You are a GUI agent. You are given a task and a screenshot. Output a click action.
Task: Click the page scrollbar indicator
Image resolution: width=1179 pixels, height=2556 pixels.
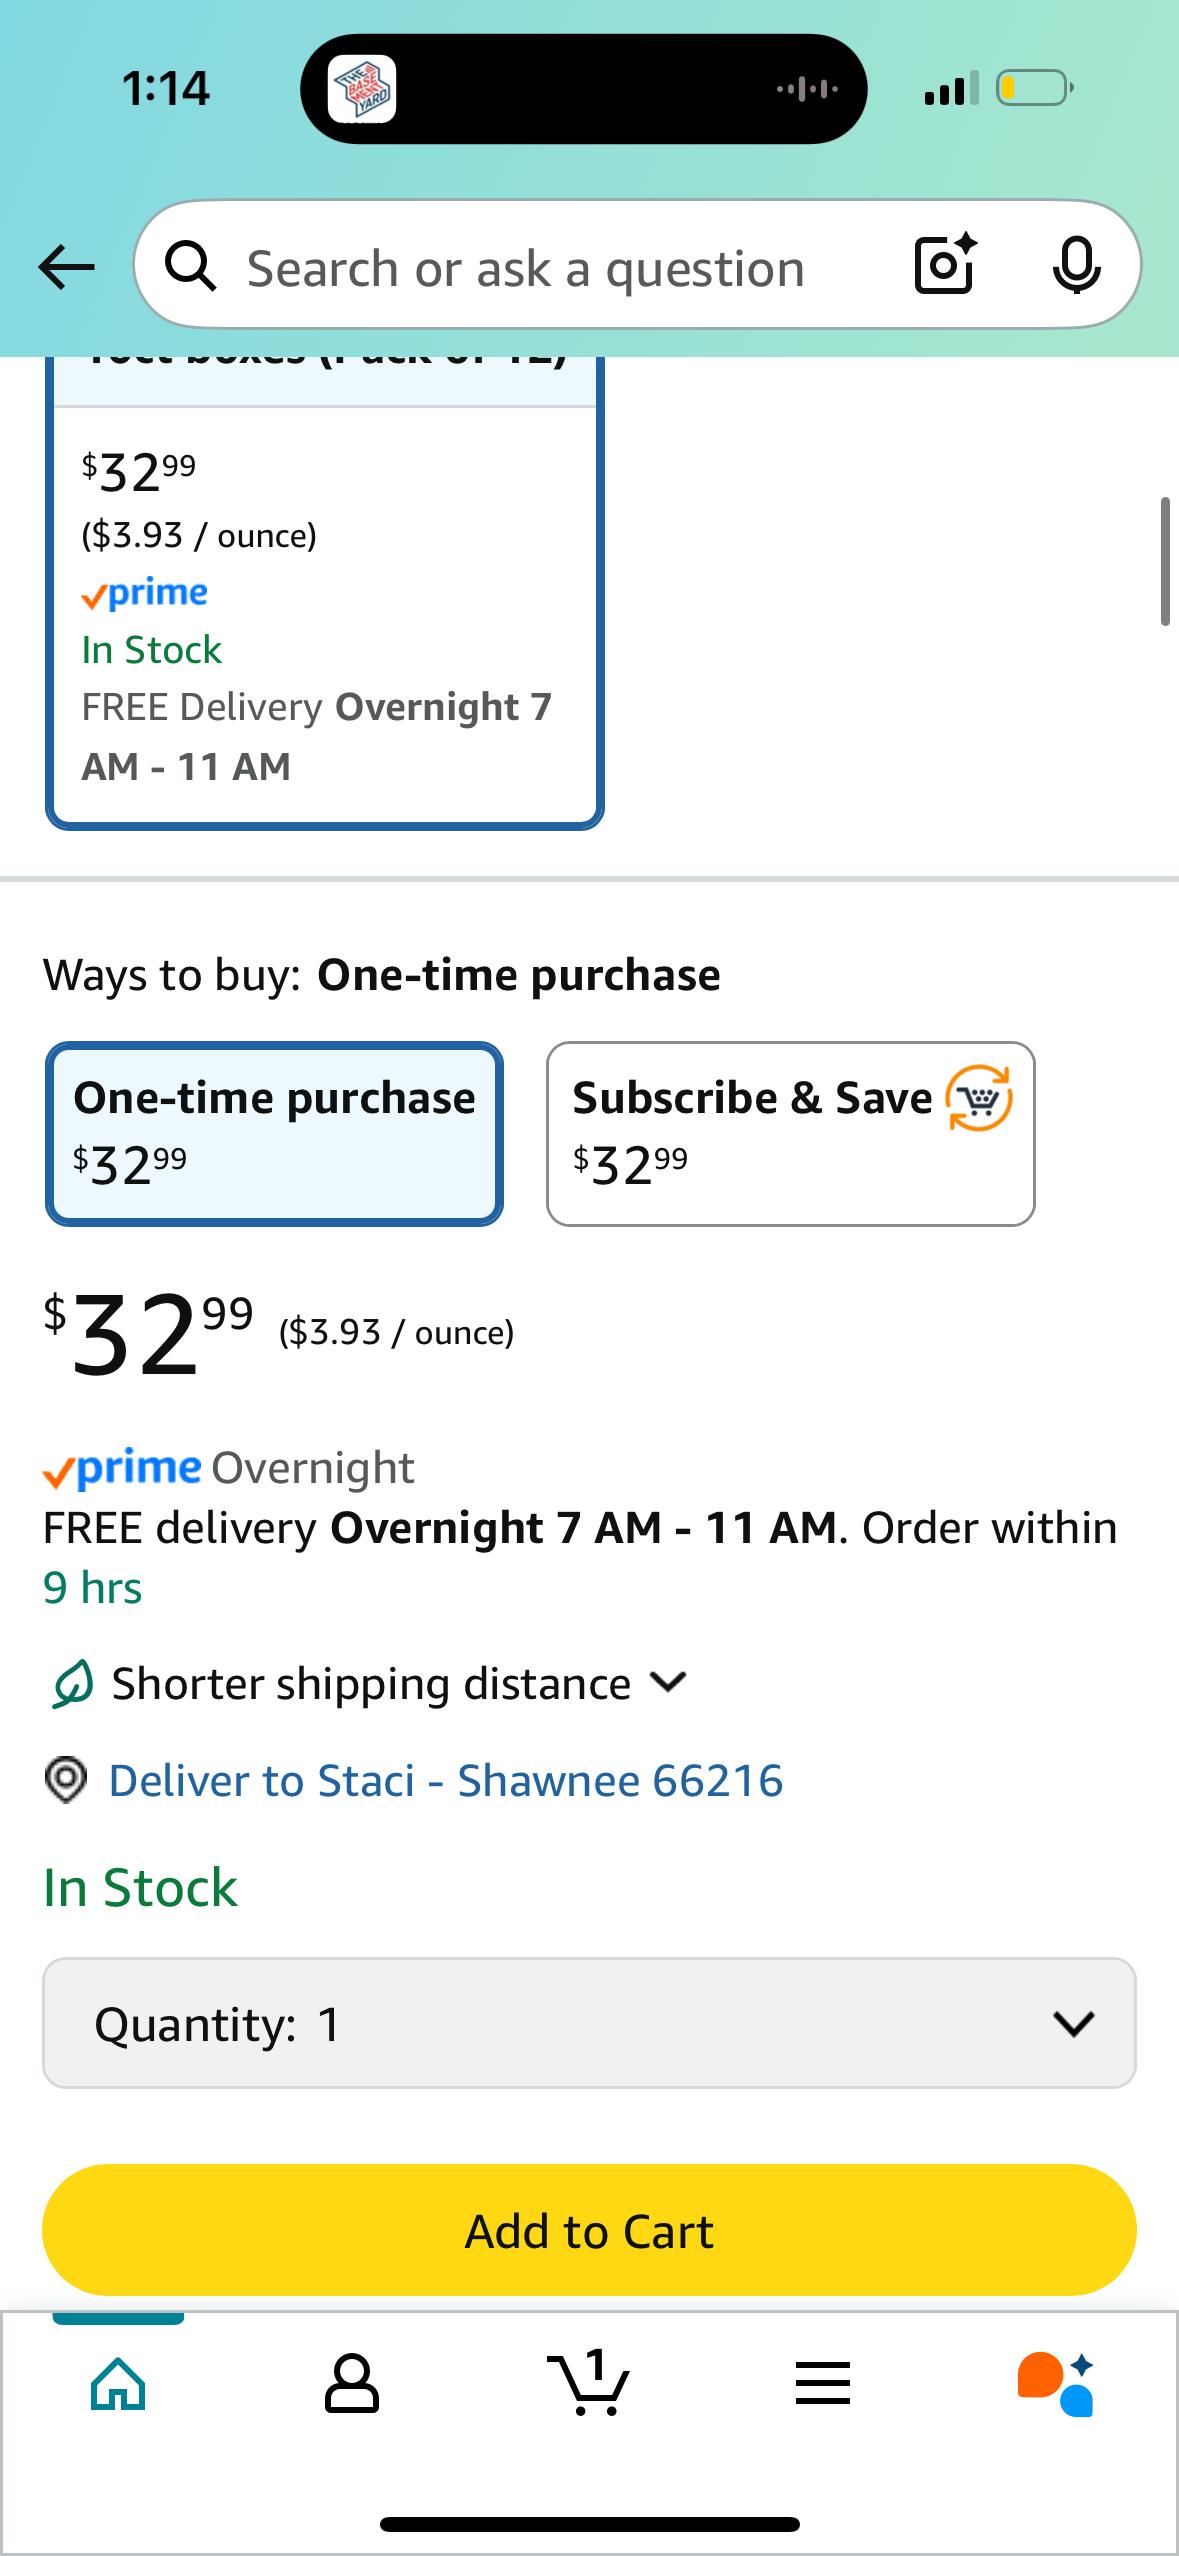[1165, 561]
